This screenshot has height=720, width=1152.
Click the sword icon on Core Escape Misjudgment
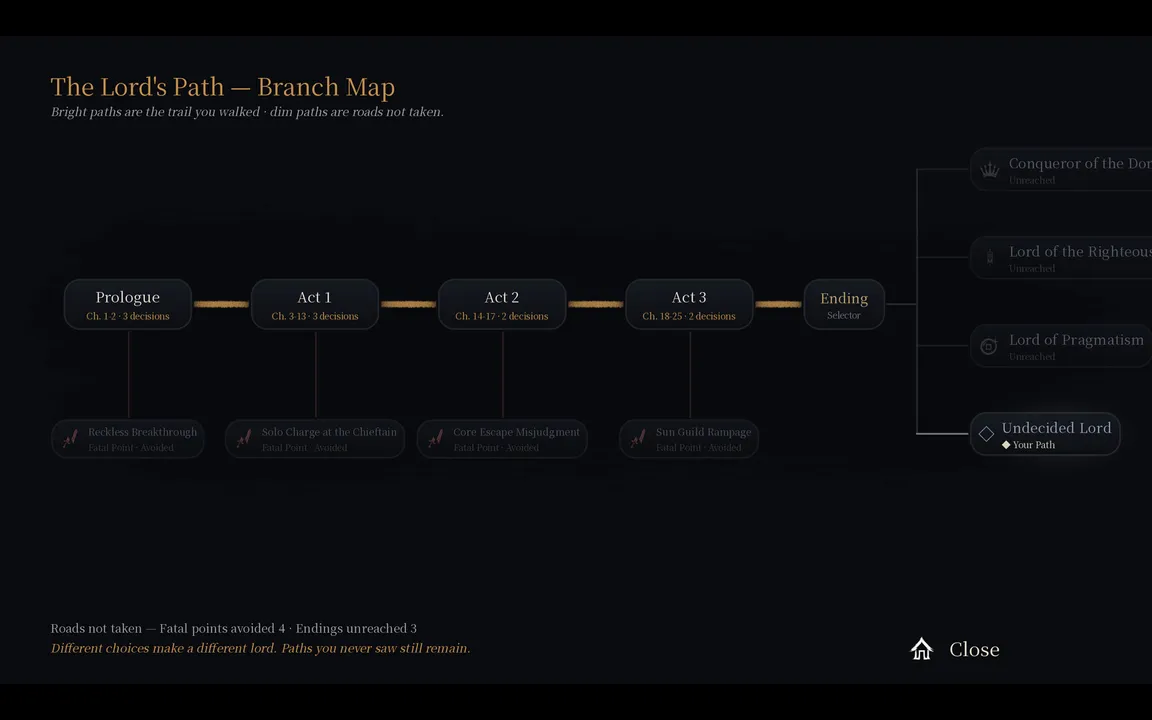click(436, 439)
